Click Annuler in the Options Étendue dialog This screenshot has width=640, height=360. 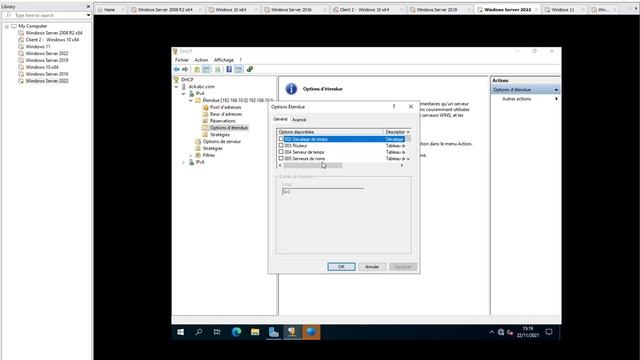coord(372,267)
